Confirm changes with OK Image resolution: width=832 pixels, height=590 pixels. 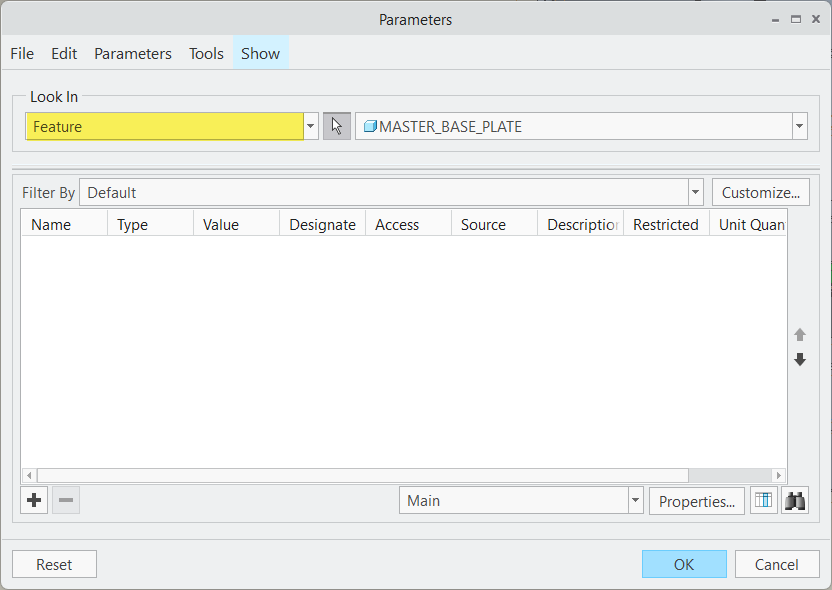684,563
